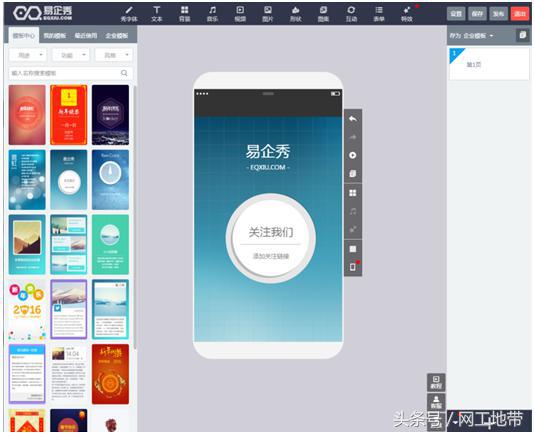
Task: Select the EQXIU.COM subtitle on canvas
Action: [268, 167]
